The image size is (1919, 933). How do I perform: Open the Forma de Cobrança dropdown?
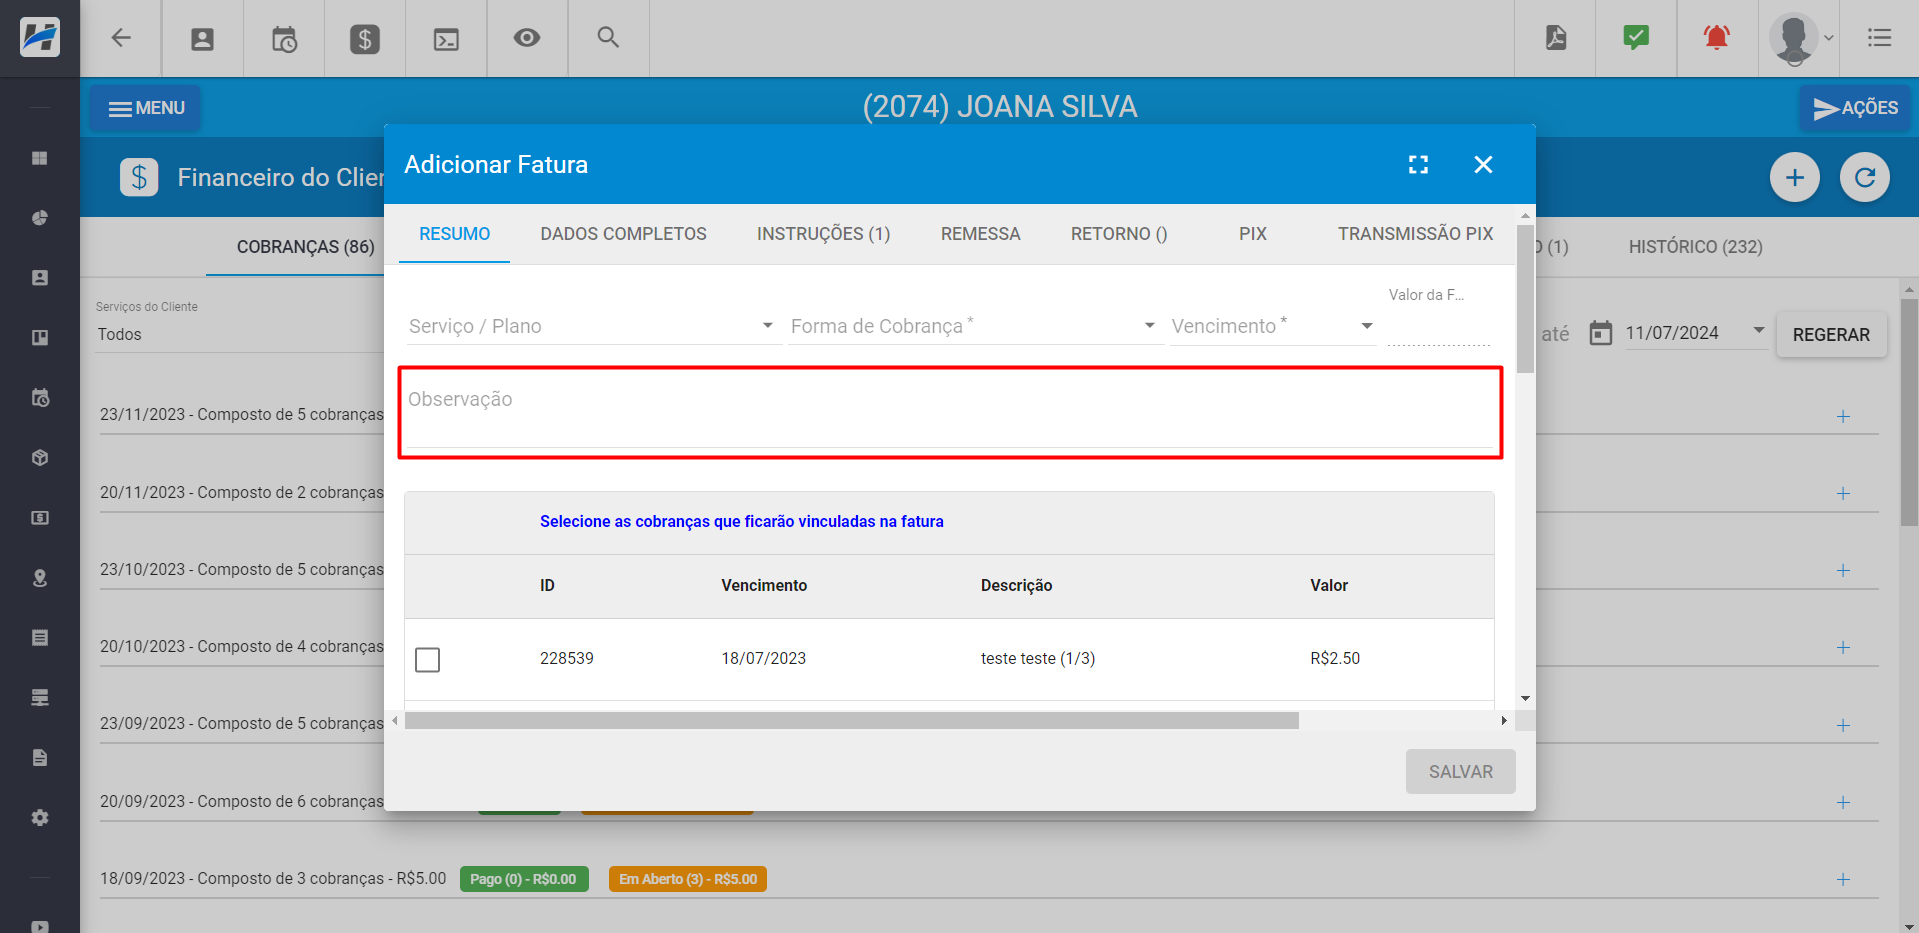tap(975, 326)
